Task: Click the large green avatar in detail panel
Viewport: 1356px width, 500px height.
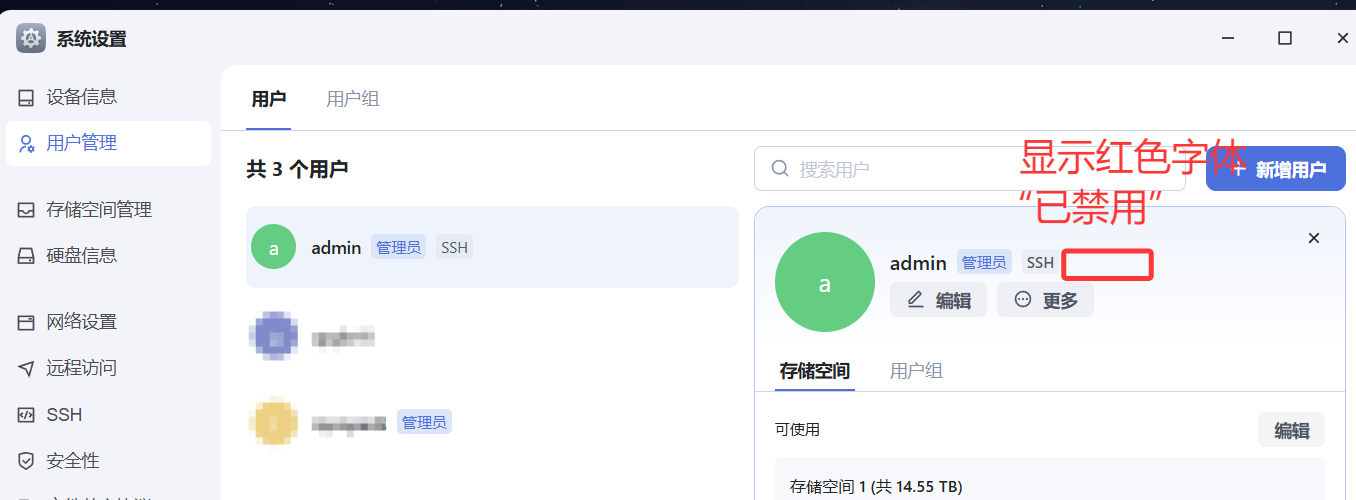Action: pos(825,282)
